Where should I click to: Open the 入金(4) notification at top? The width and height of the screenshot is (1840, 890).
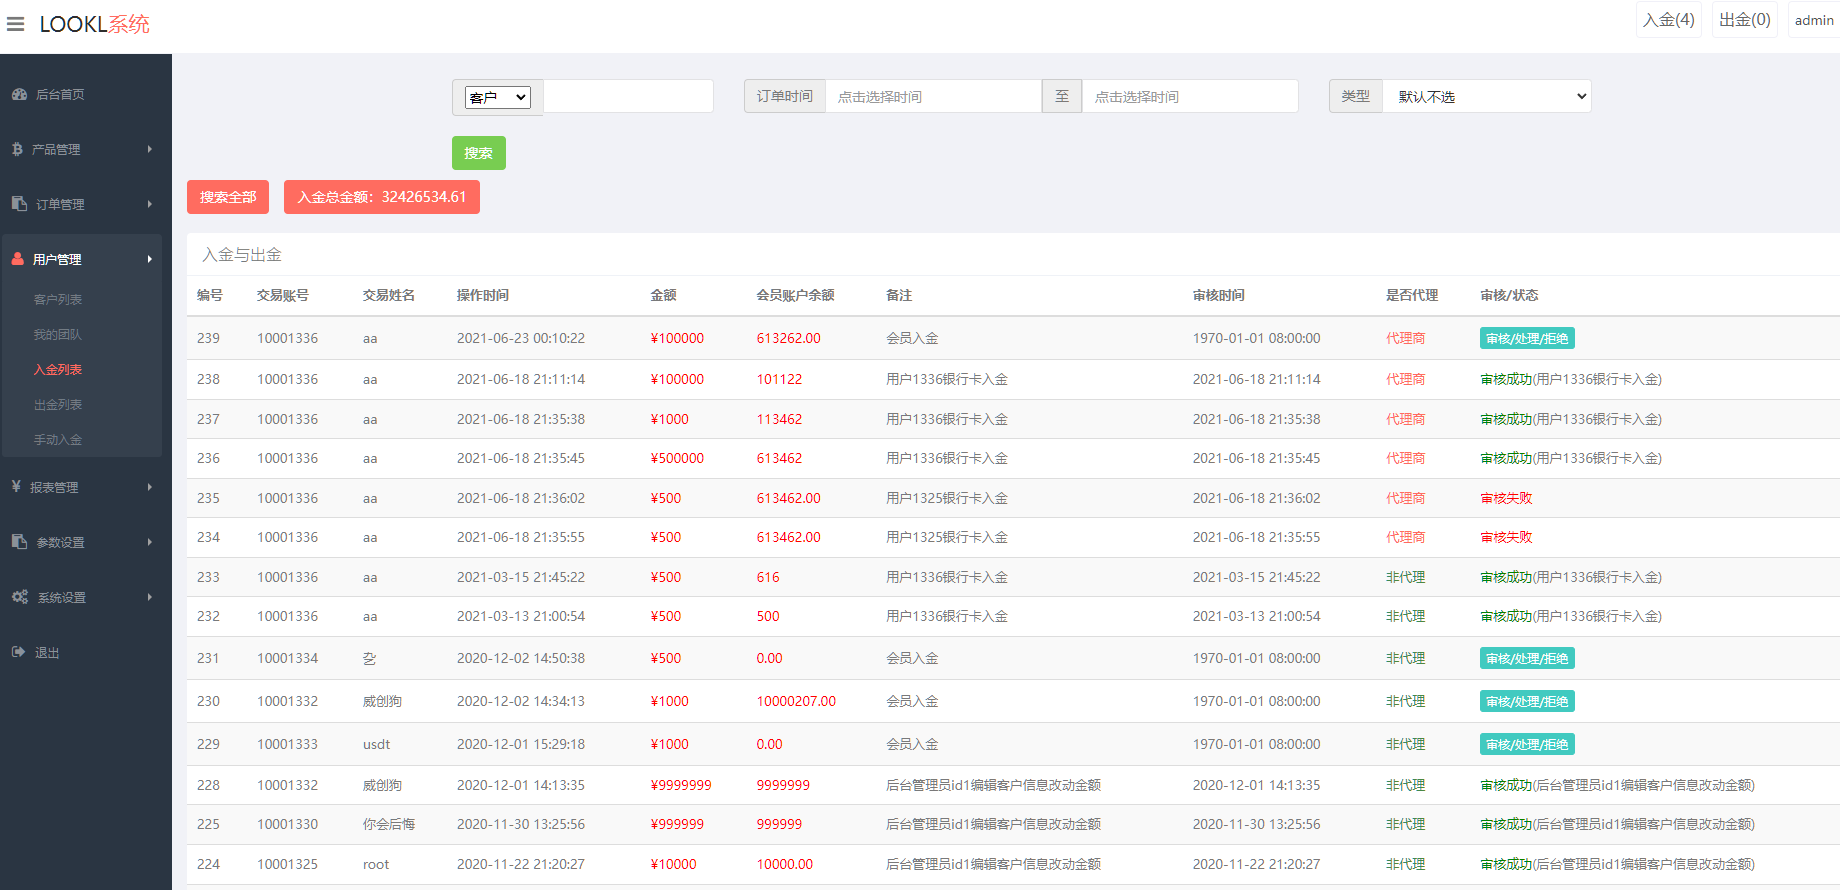coord(1668,20)
